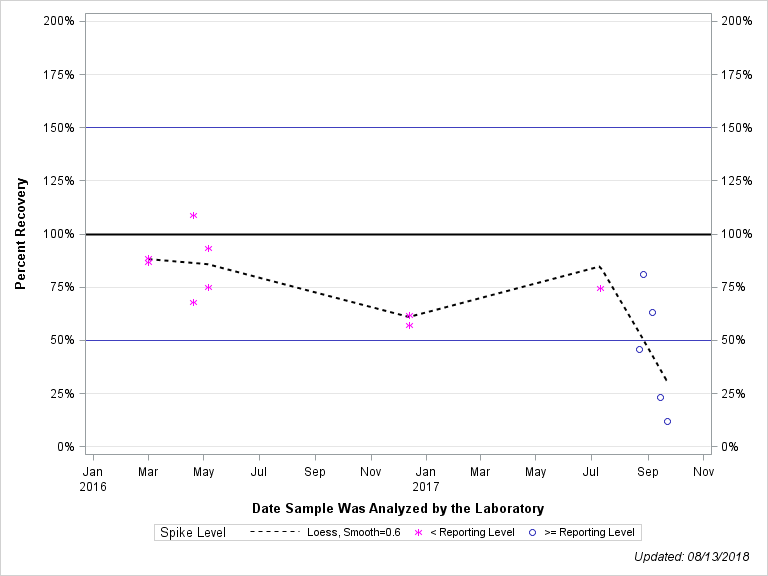Click the right axis 0% label
The image size is (768, 576).
[x=730, y=447]
